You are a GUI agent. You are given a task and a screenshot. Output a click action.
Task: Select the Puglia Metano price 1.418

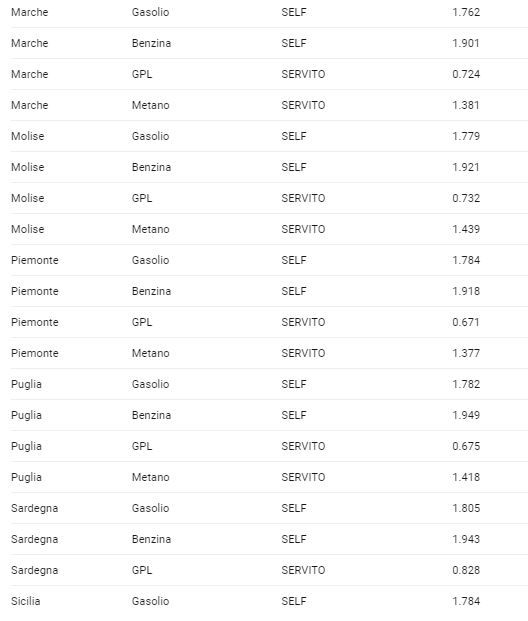[466, 477]
